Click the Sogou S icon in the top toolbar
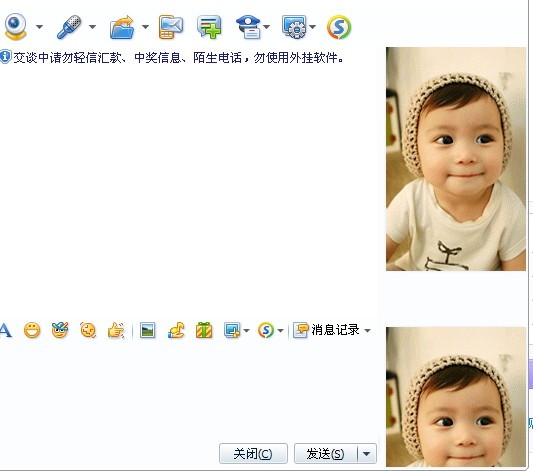The image size is (533, 471). coord(339,27)
